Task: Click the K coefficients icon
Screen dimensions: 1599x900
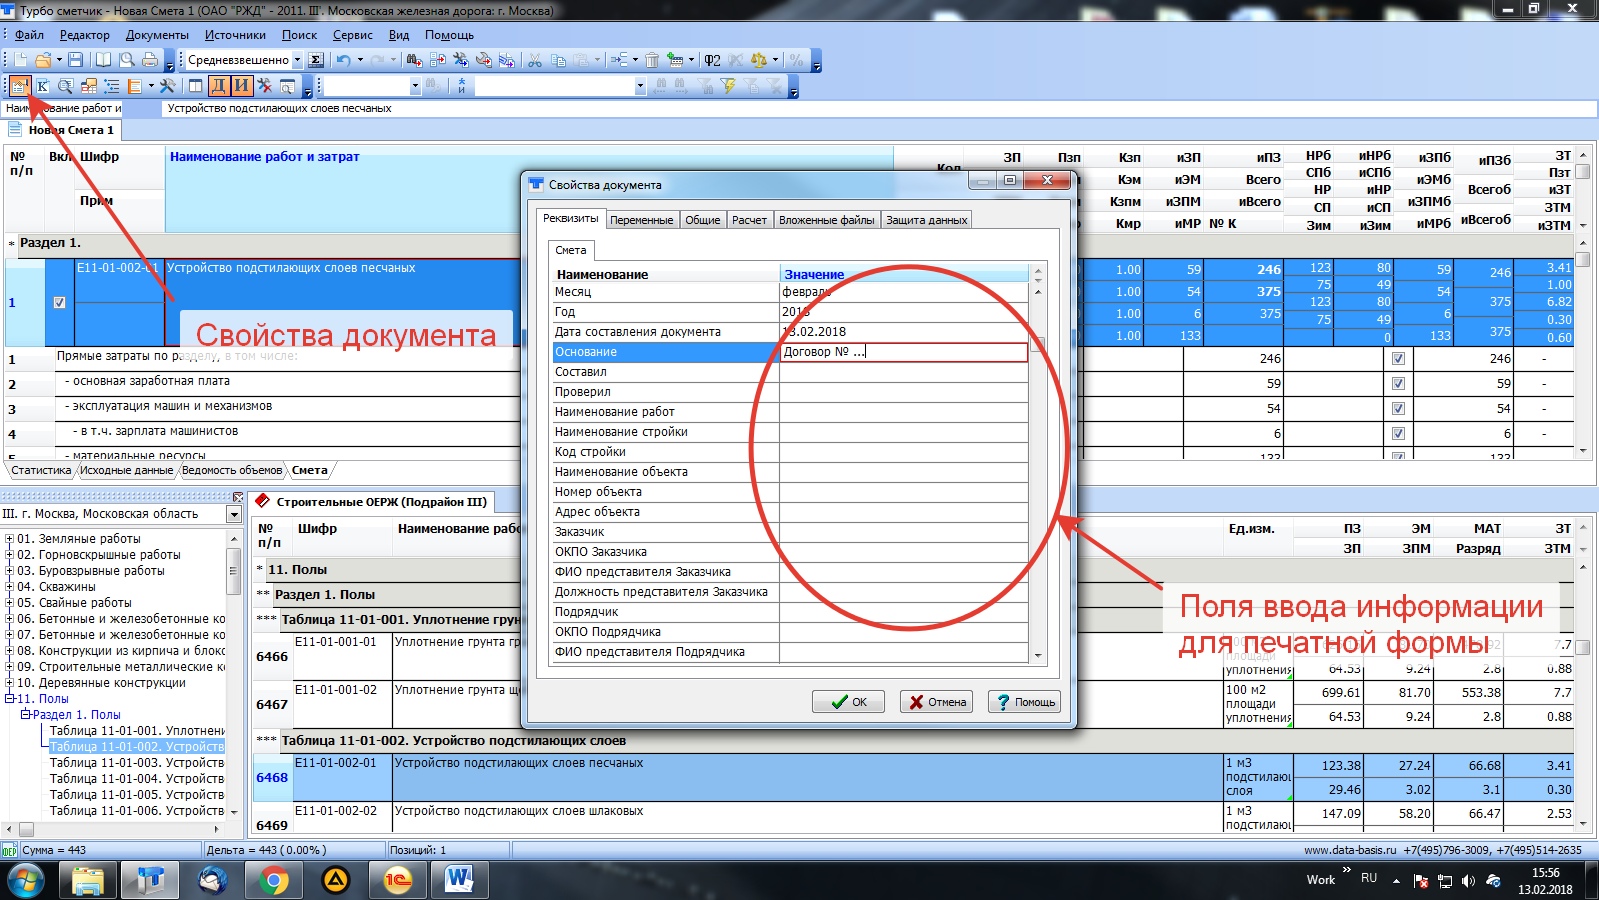Action: pos(43,86)
